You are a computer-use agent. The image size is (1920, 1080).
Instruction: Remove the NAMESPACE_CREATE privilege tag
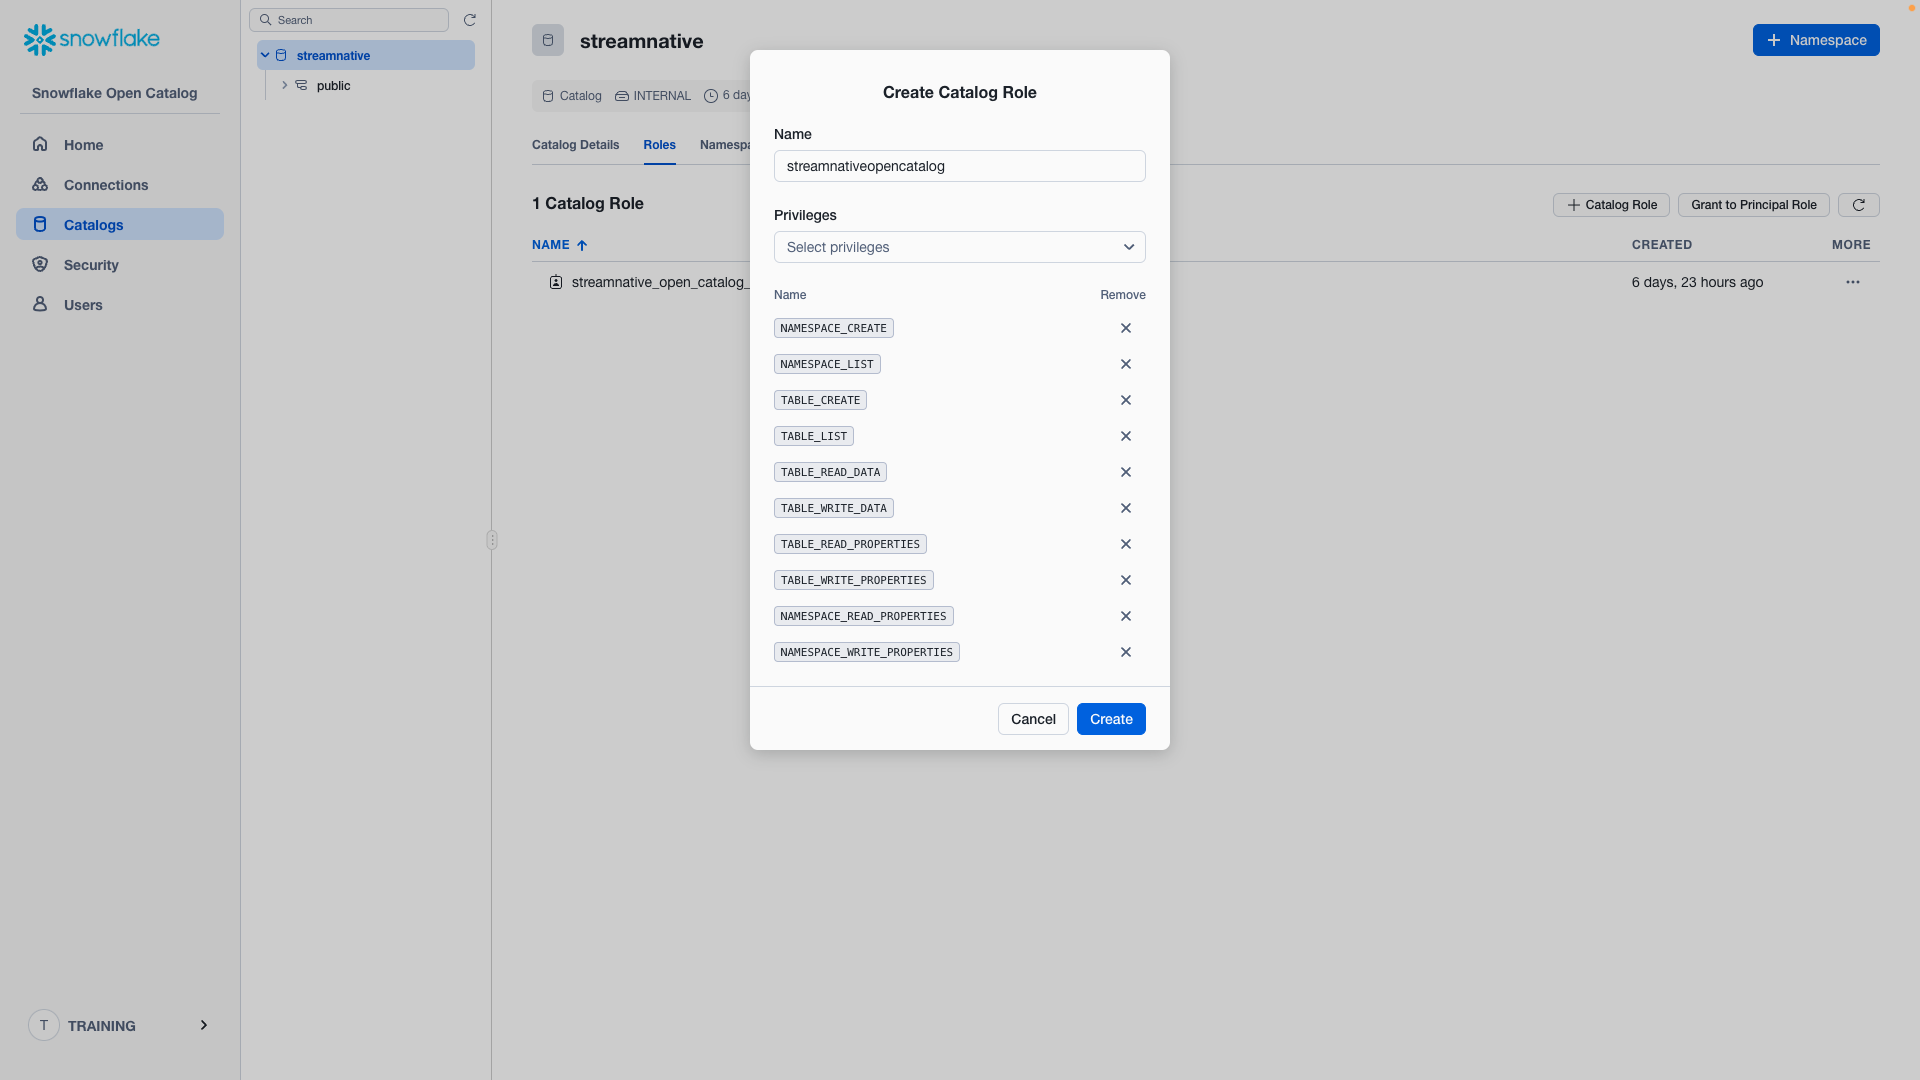[x=1126, y=327]
